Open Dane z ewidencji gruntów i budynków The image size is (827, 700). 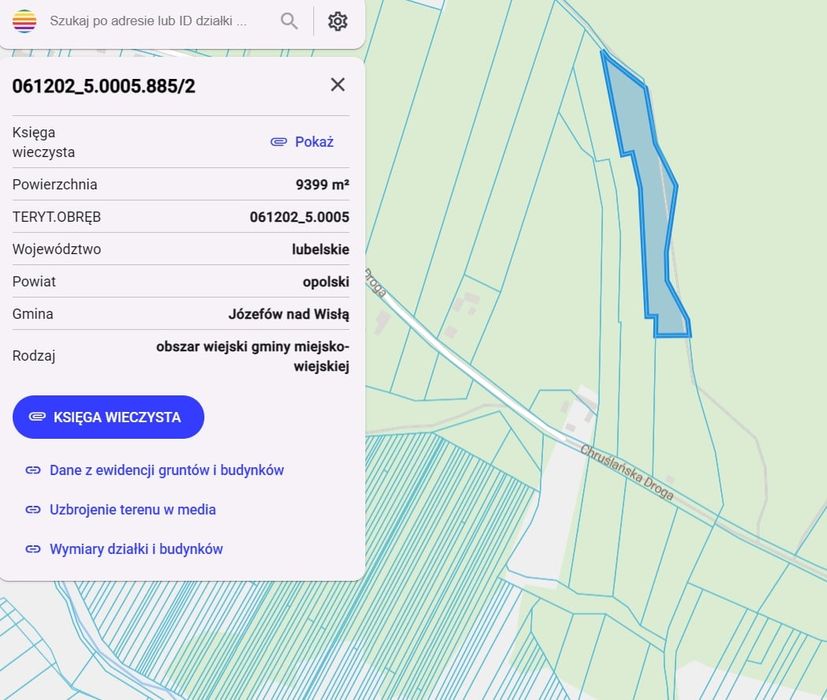[167, 470]
